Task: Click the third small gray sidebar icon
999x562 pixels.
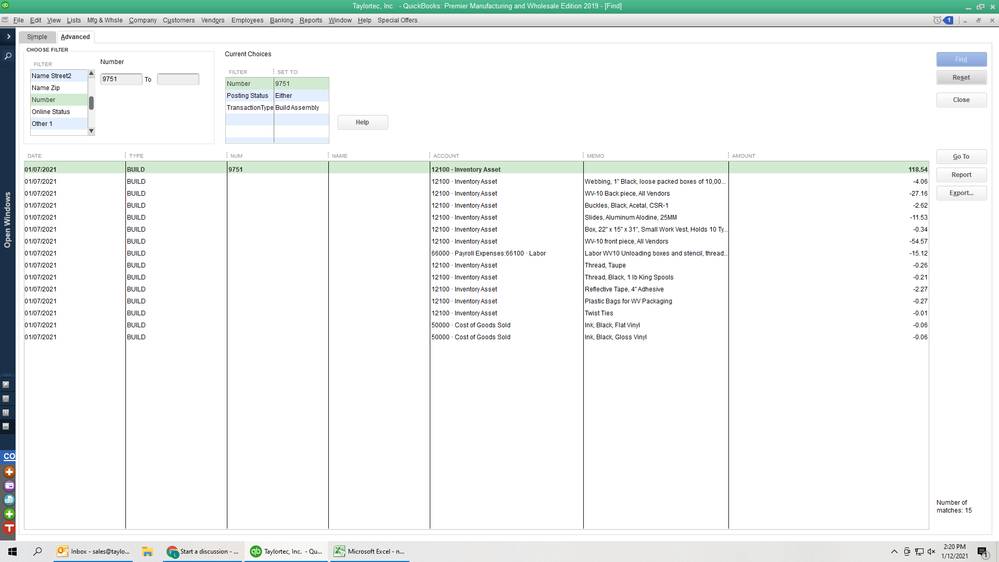Action: 6,413
